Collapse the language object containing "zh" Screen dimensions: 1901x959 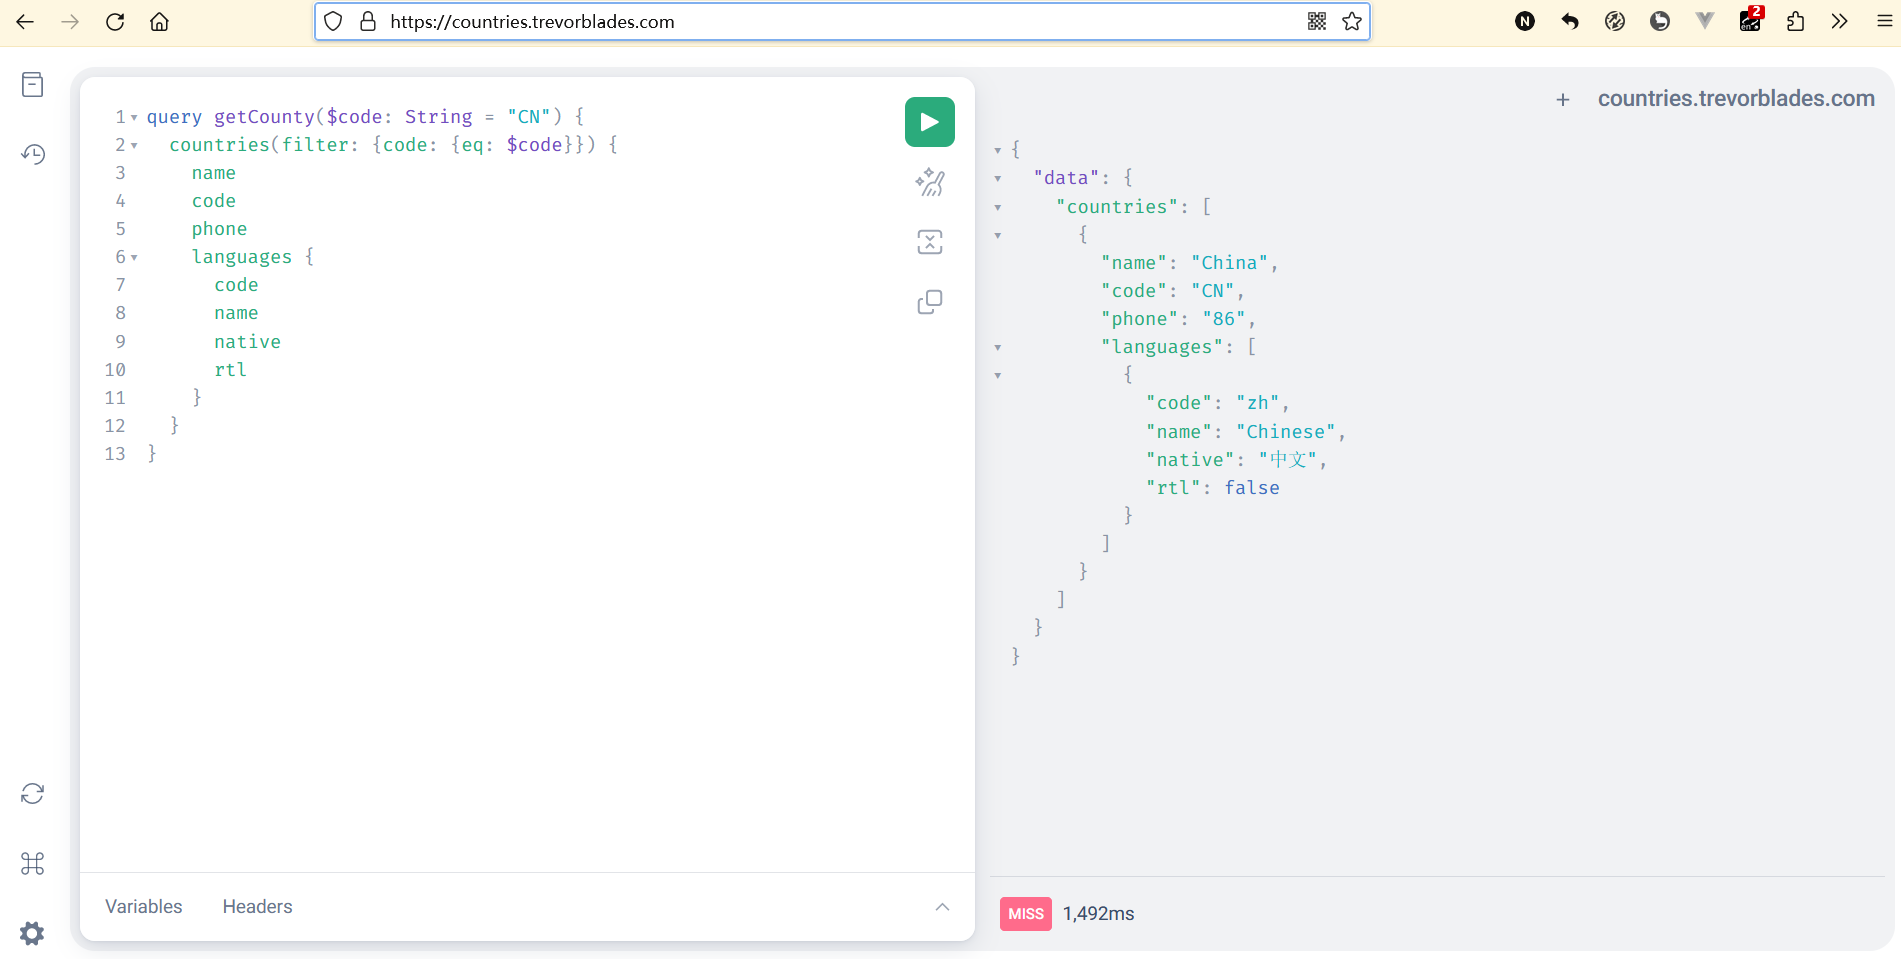(x=998, y=376)
